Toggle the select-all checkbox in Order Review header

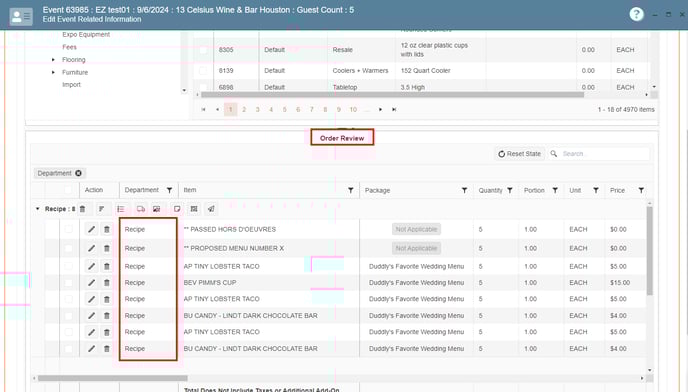click(68, 190)
